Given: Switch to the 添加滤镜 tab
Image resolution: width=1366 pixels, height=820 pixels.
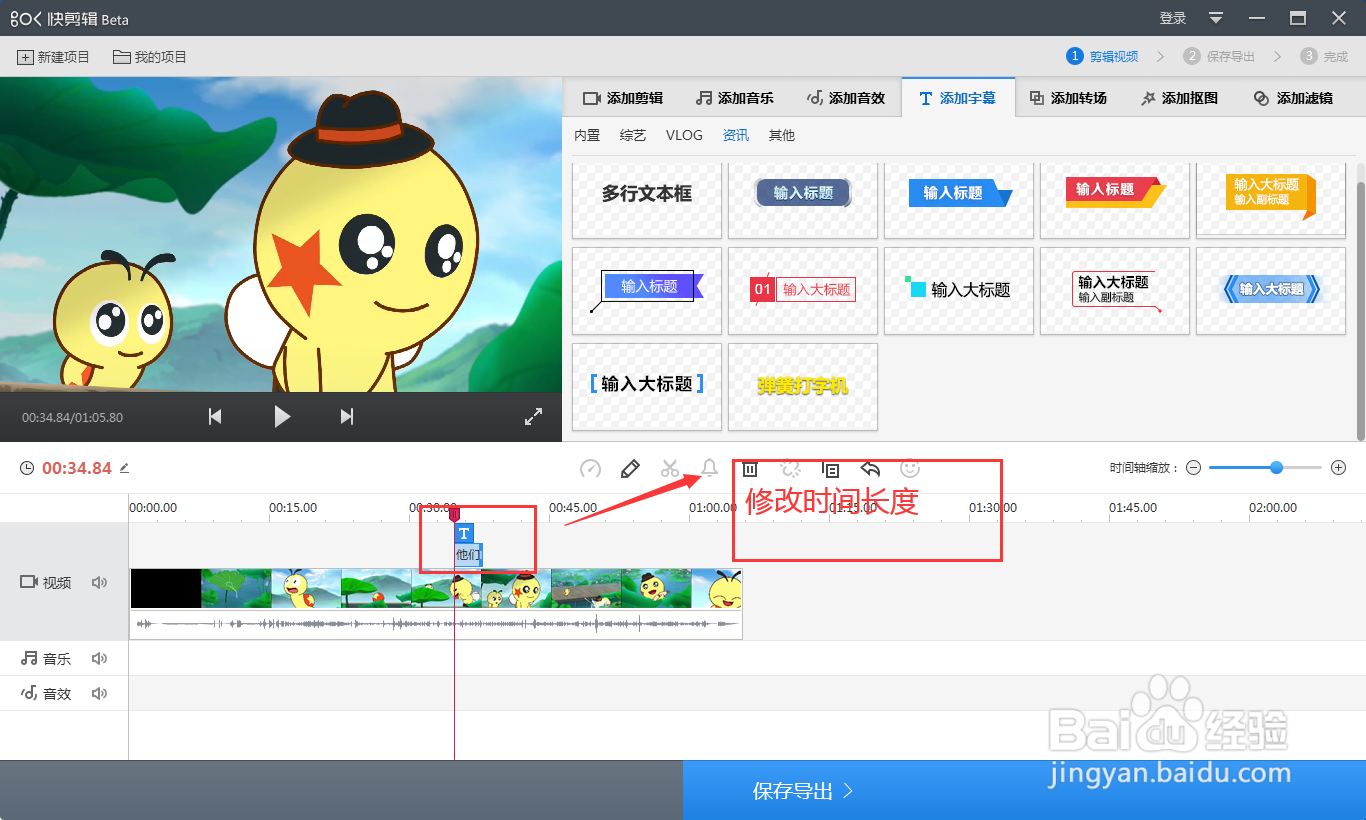Looking at the screenshot, I should click(x=1293, y=98).
